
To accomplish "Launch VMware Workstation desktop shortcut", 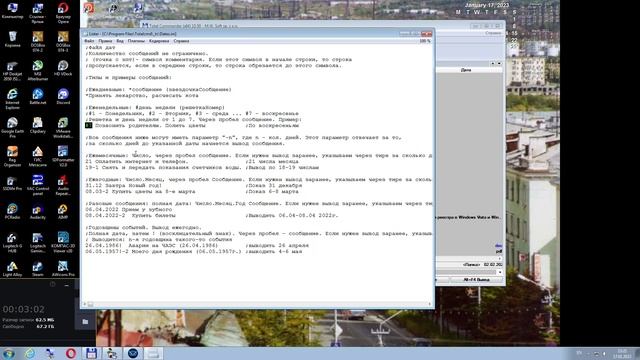I will (63, 127).
